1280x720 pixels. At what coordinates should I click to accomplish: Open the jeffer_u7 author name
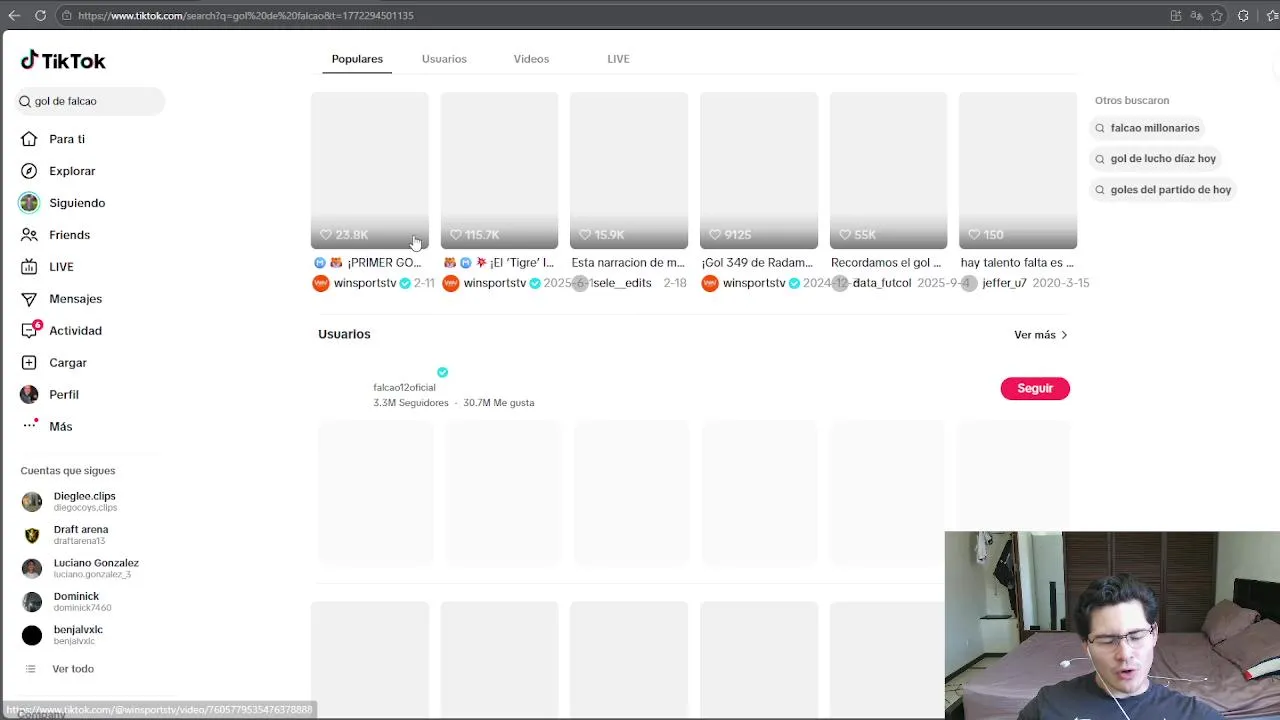click(1004, 283)
